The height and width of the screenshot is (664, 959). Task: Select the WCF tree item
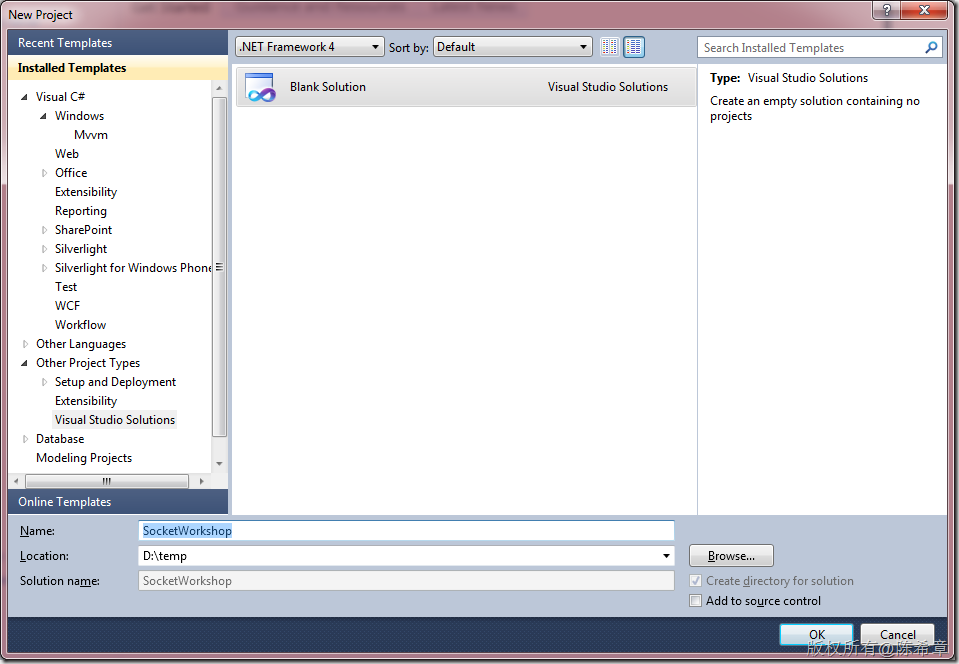click(x=67, y=306)
